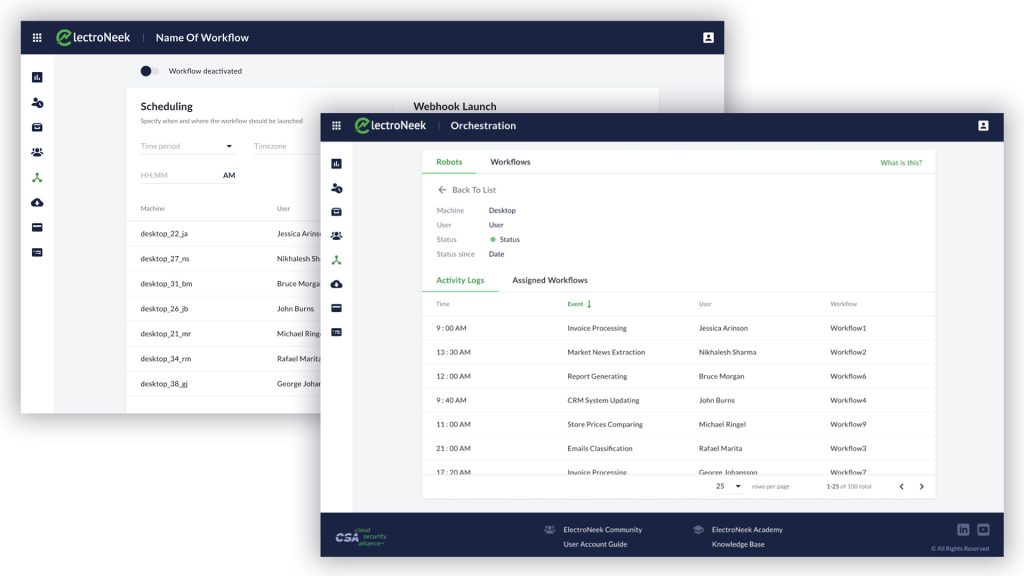Select the green orchestration icon in the Orchestration sidebar
The image size is (1024, 576).
[x=336, y=260]
